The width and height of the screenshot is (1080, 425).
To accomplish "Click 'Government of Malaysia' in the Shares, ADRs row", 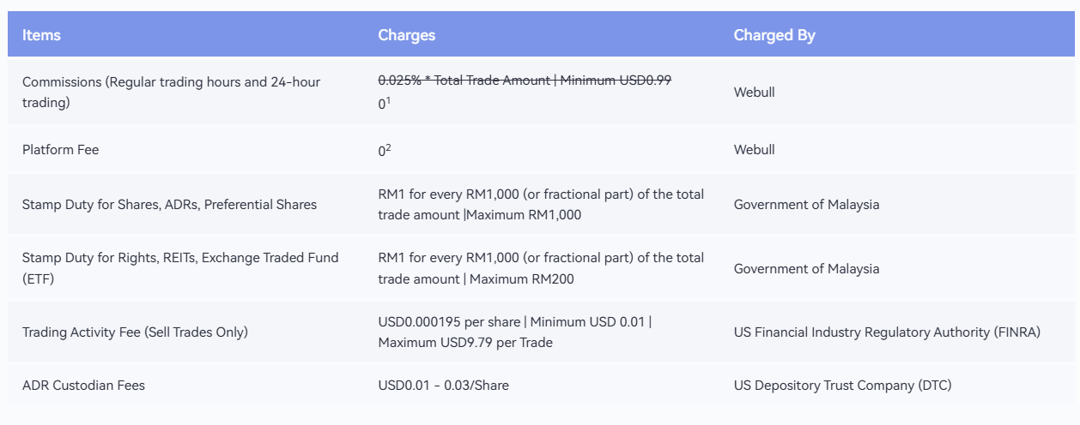I will [807, 205].
